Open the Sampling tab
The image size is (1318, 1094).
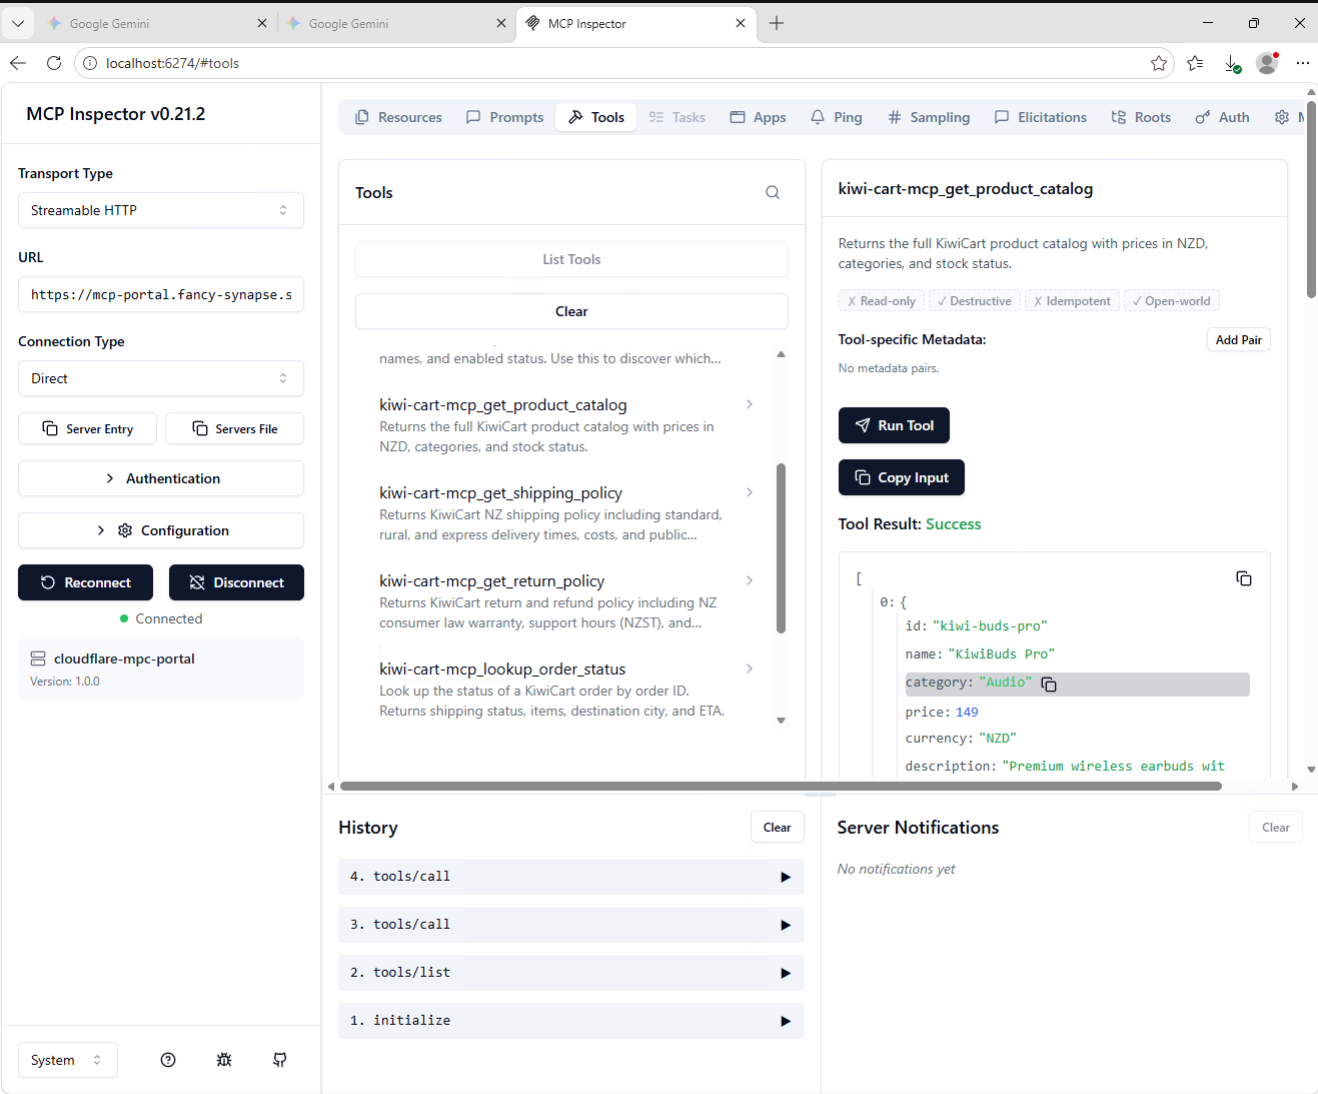tap(929, 117)
